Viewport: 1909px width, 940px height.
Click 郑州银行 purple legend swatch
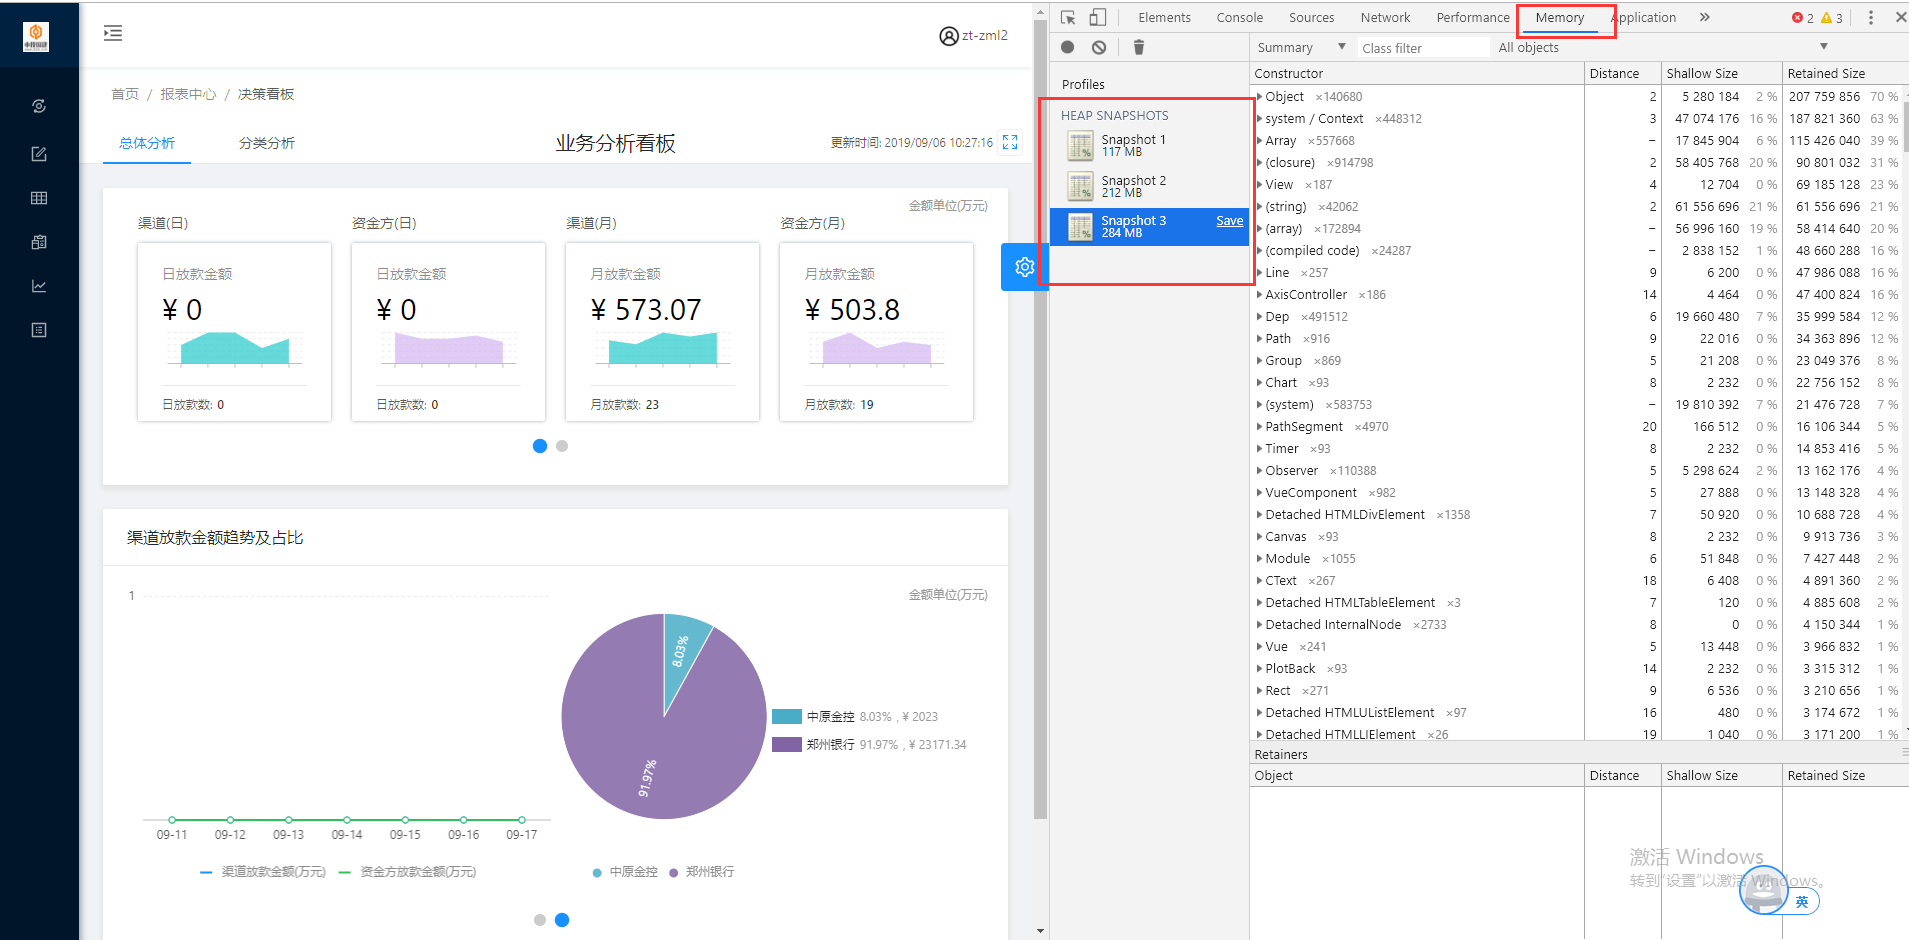[787, 745]
